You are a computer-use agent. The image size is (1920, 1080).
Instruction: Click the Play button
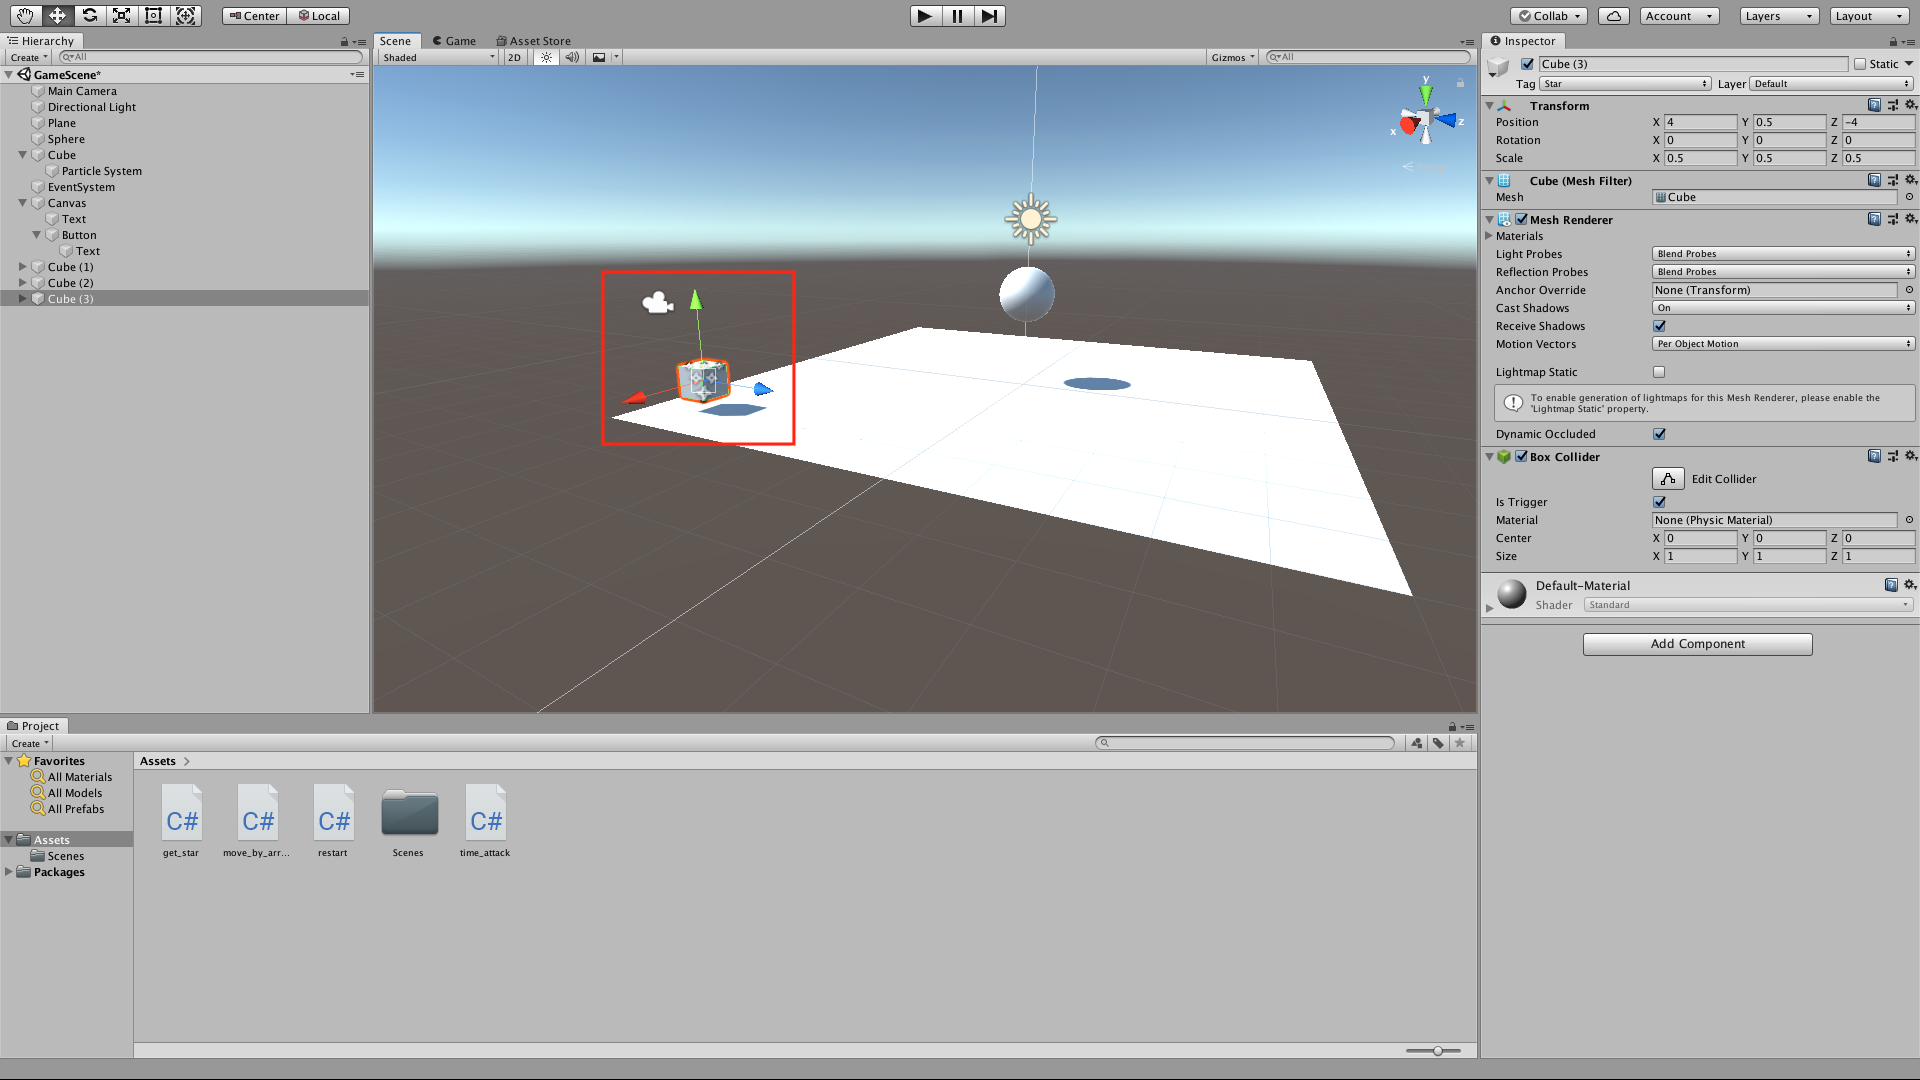tap(925, 16)
